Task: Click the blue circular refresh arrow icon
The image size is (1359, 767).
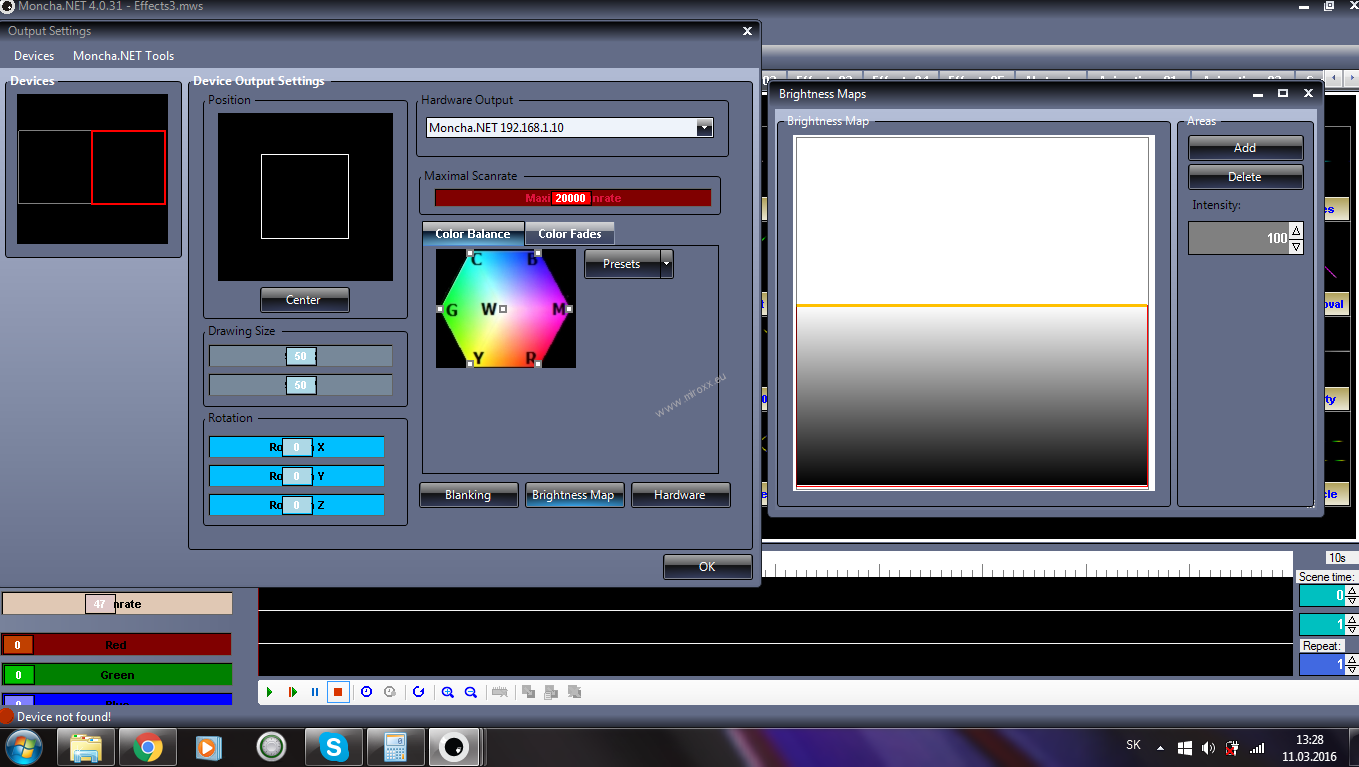Action: click(418, 691)
